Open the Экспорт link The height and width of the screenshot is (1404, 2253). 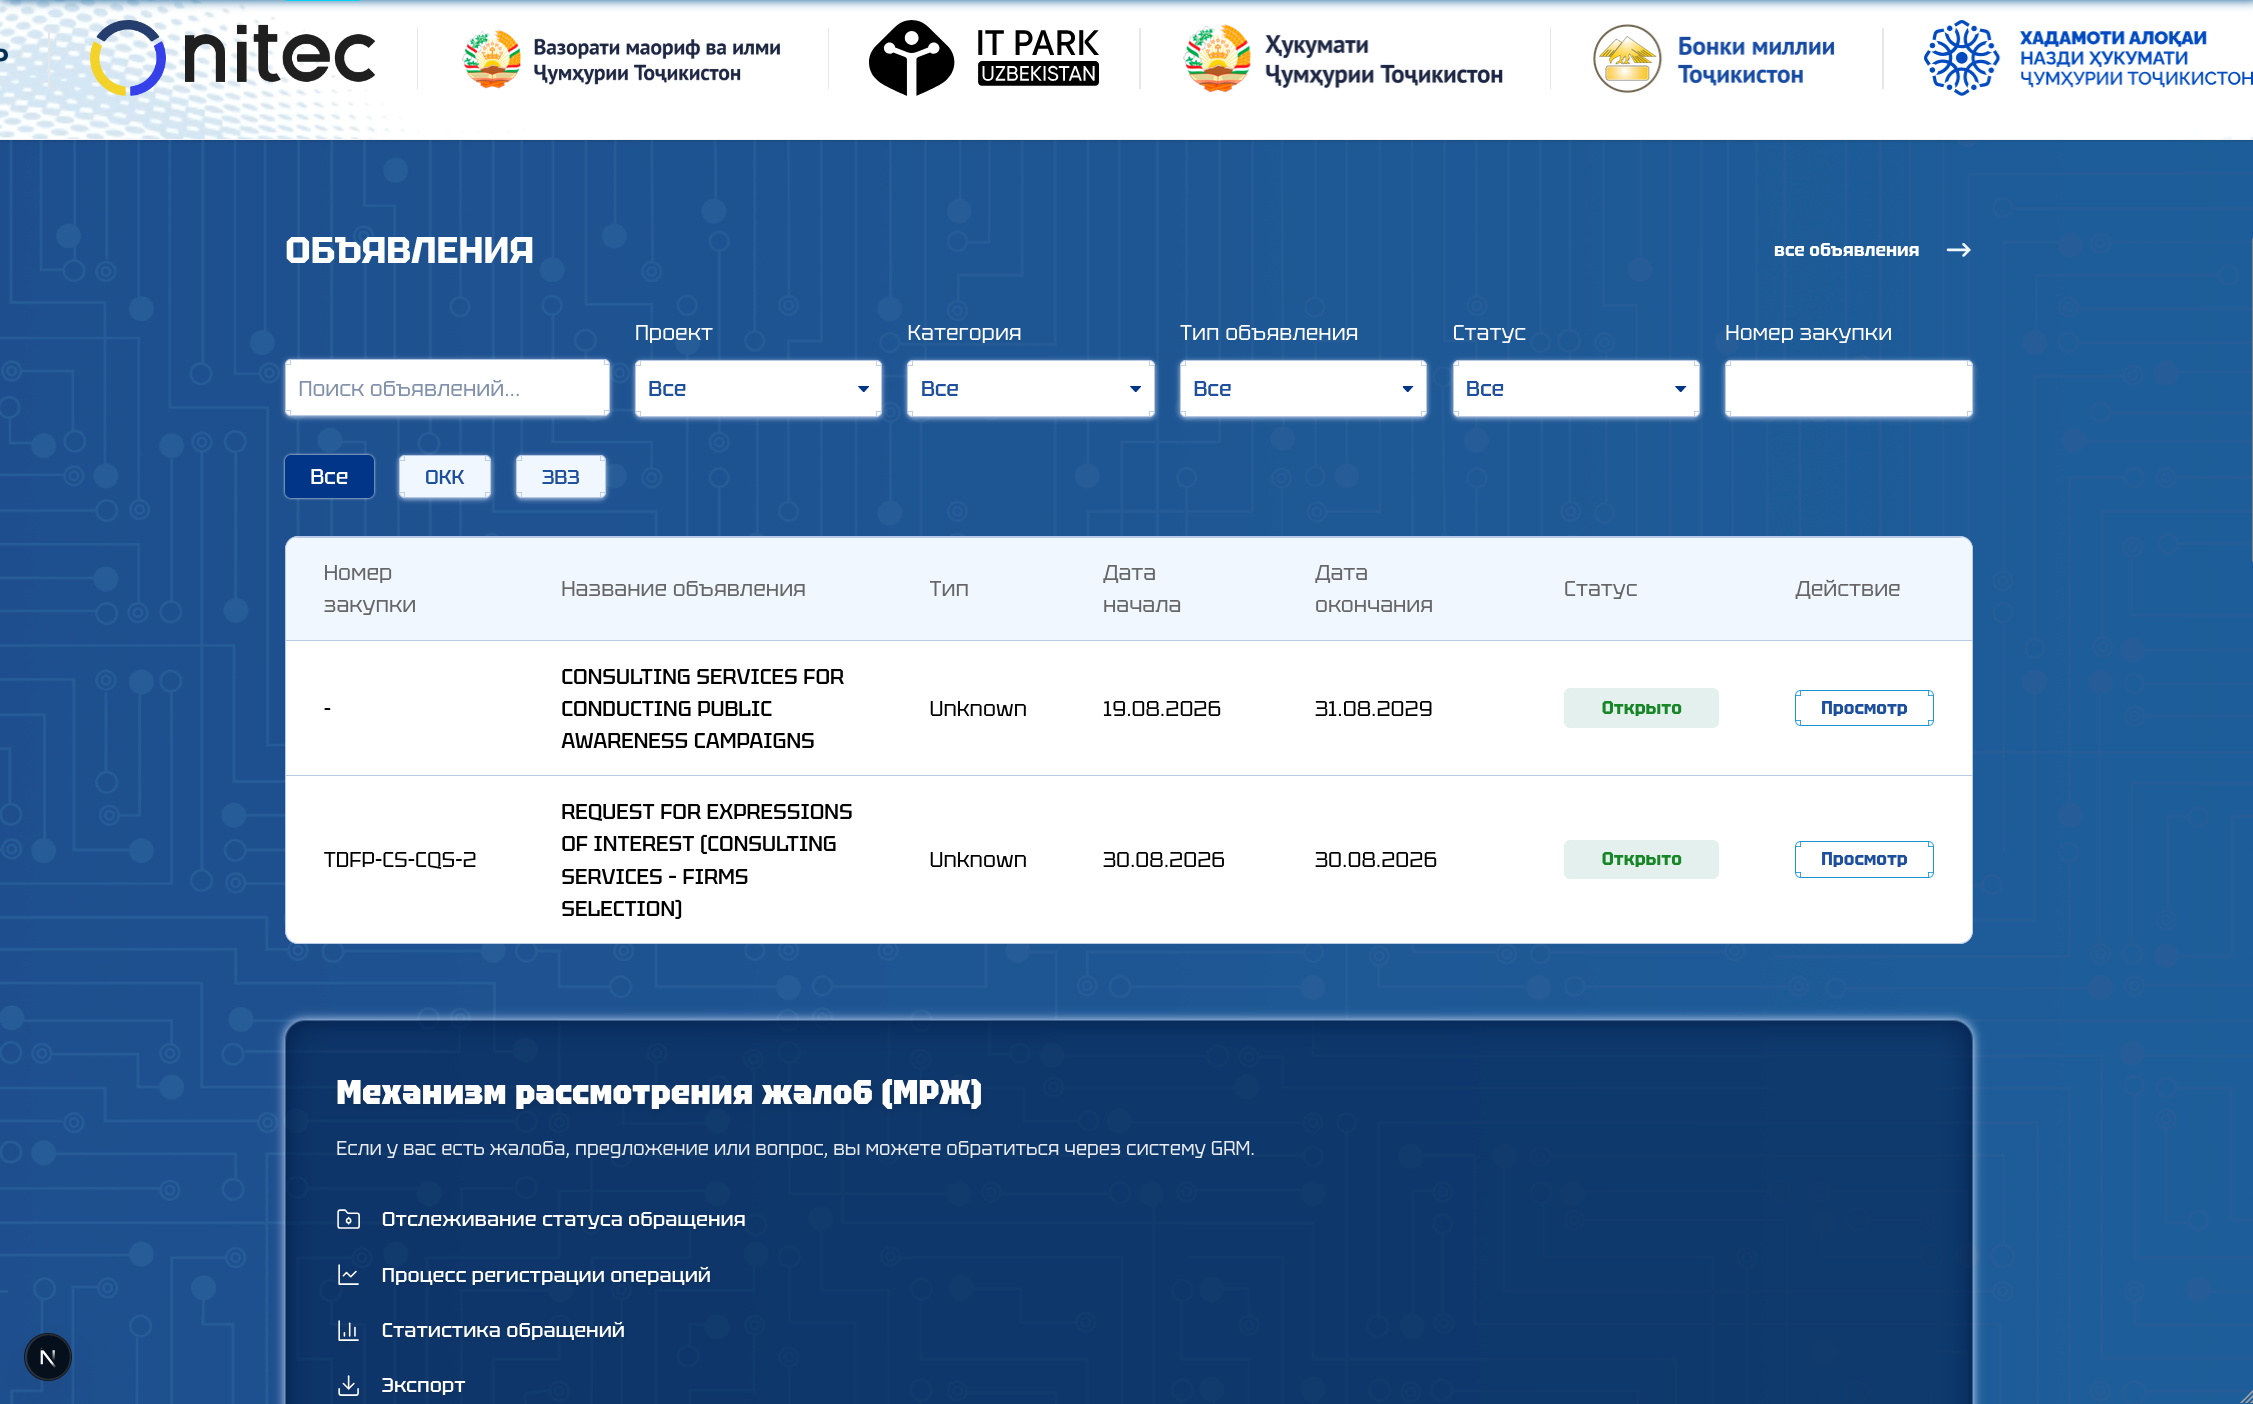point(423,1385)
